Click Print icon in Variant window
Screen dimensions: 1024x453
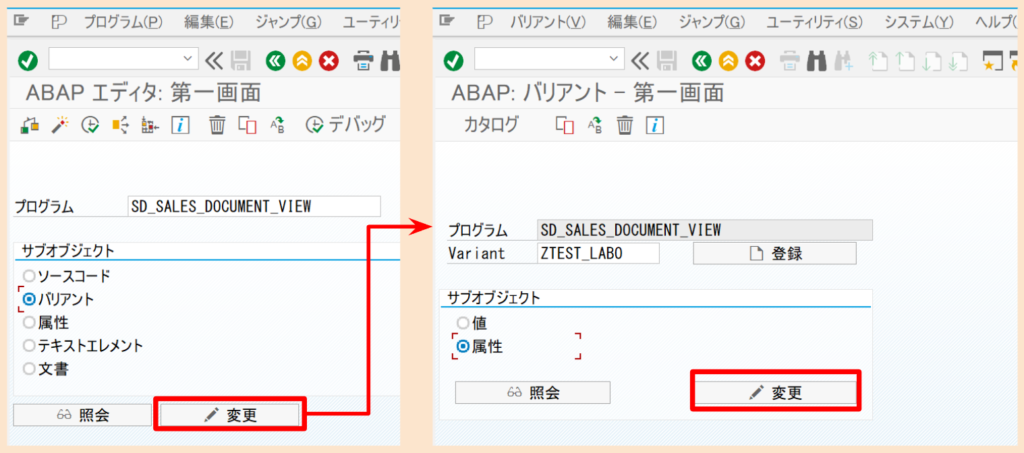(x=790, y=61)
